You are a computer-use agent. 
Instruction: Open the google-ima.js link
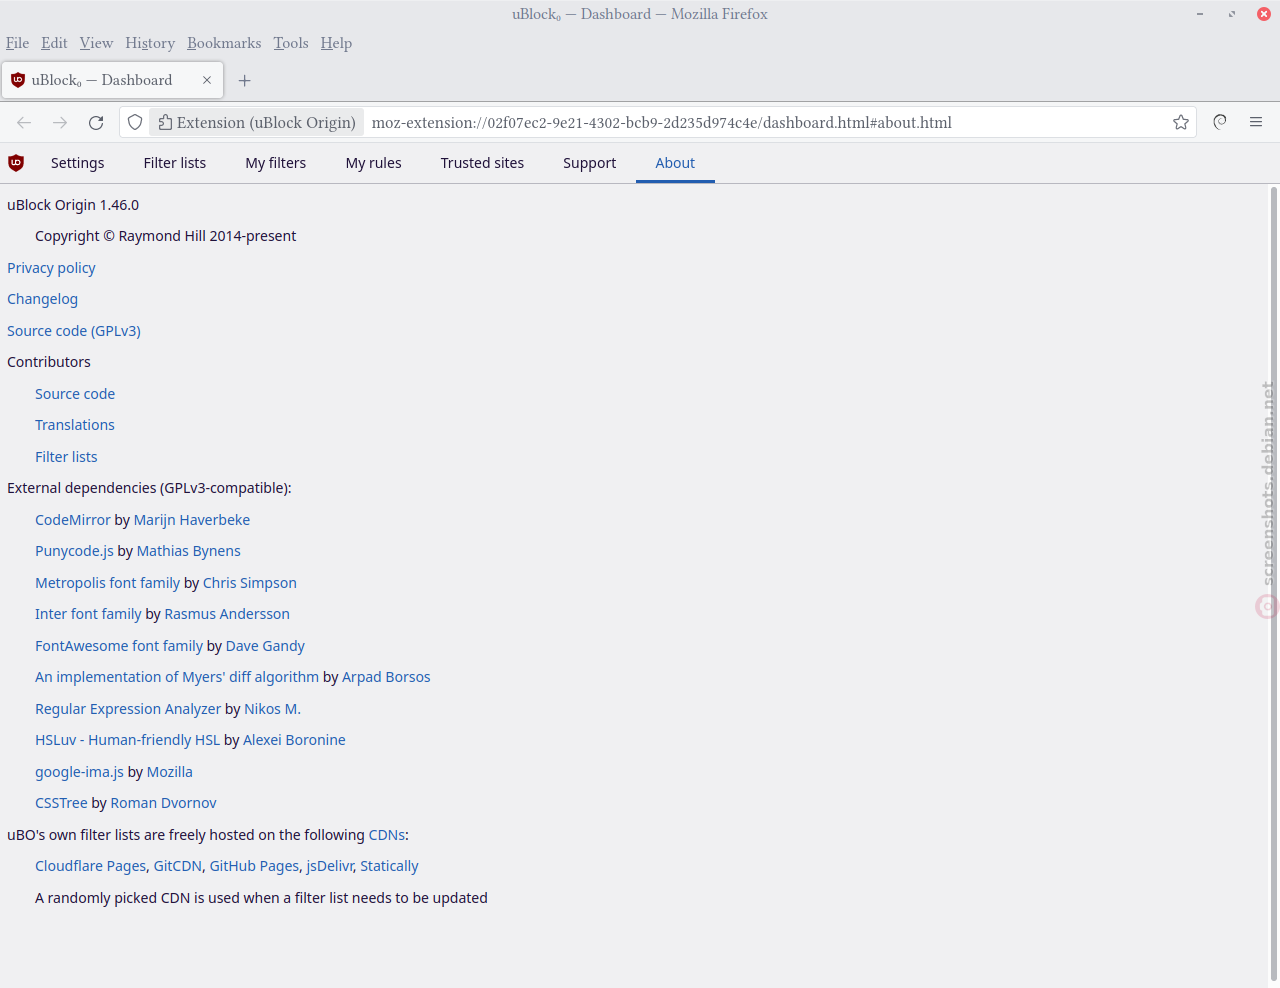coord(79,772)
